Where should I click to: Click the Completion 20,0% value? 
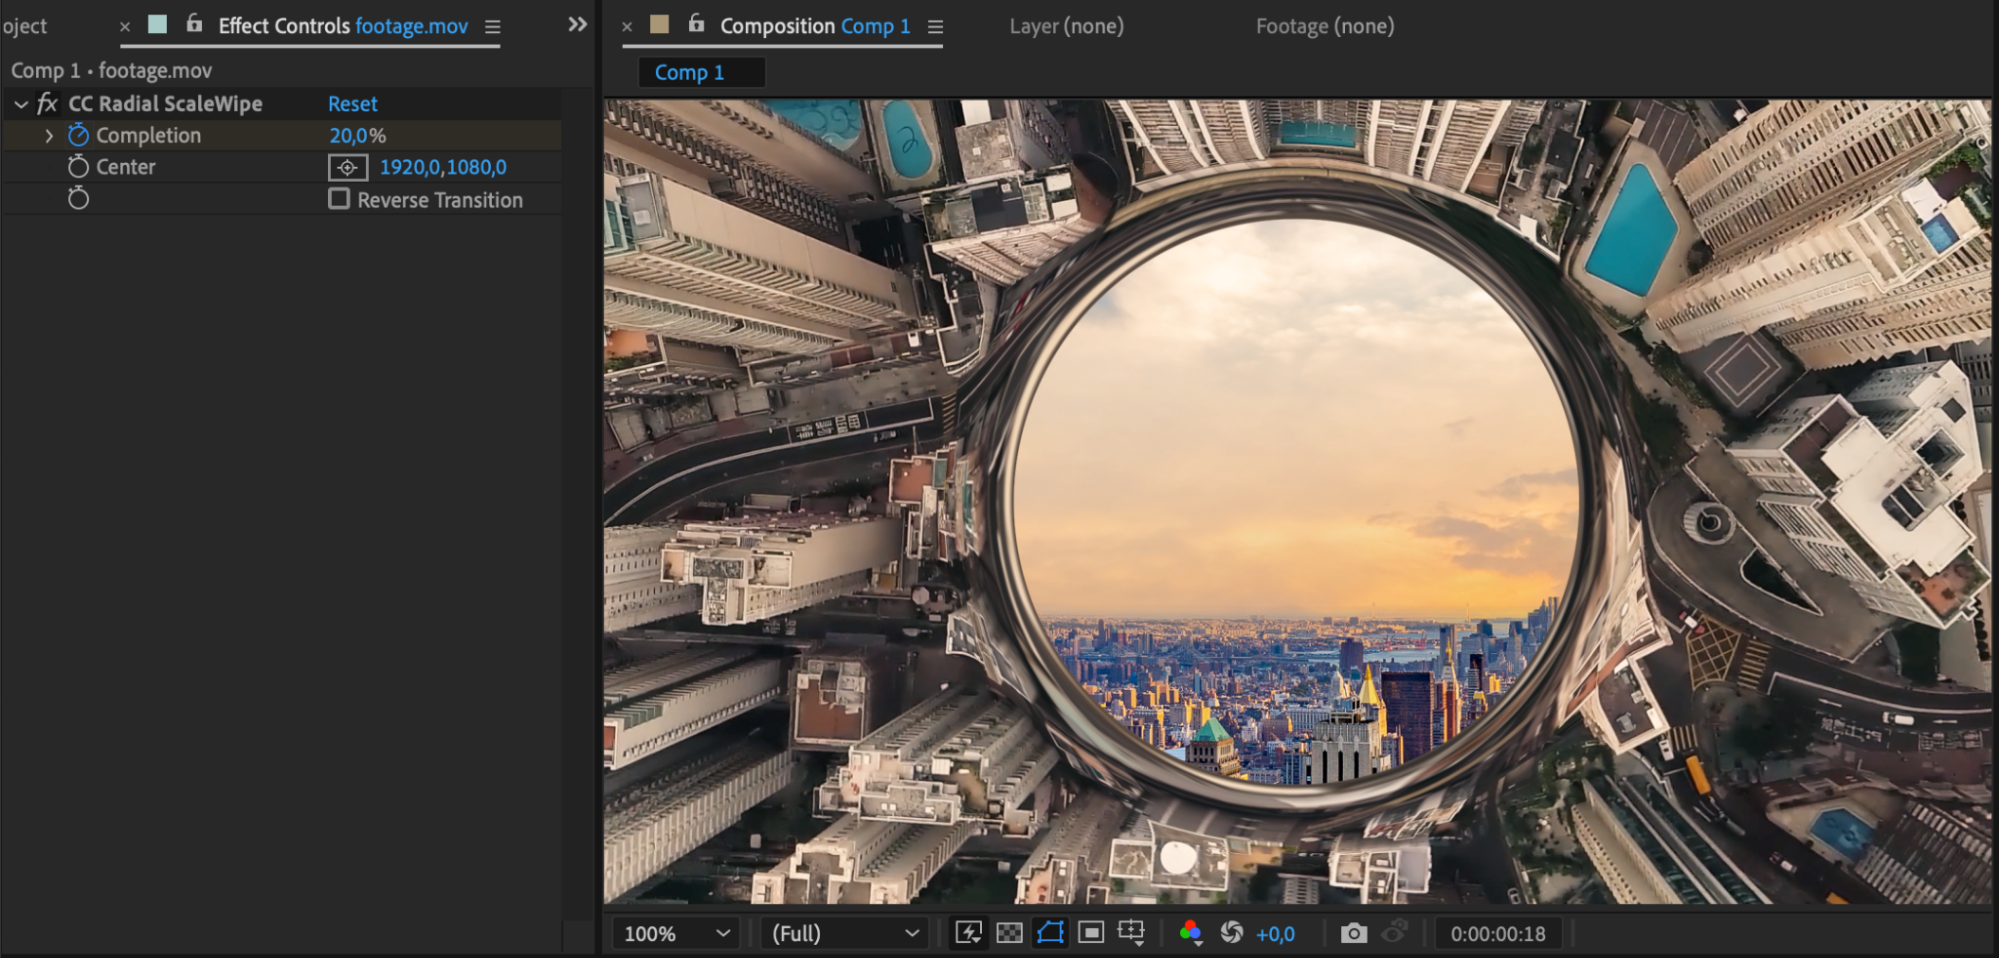357,136
